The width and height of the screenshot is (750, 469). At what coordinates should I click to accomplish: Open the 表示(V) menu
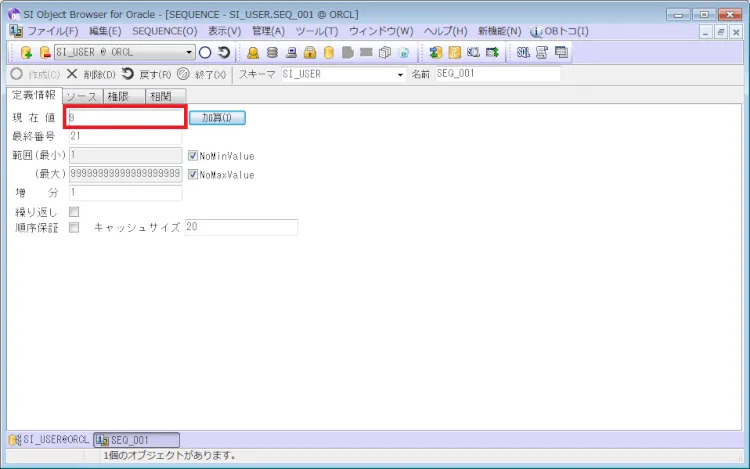pyautogui.click(x=224, y=32)
